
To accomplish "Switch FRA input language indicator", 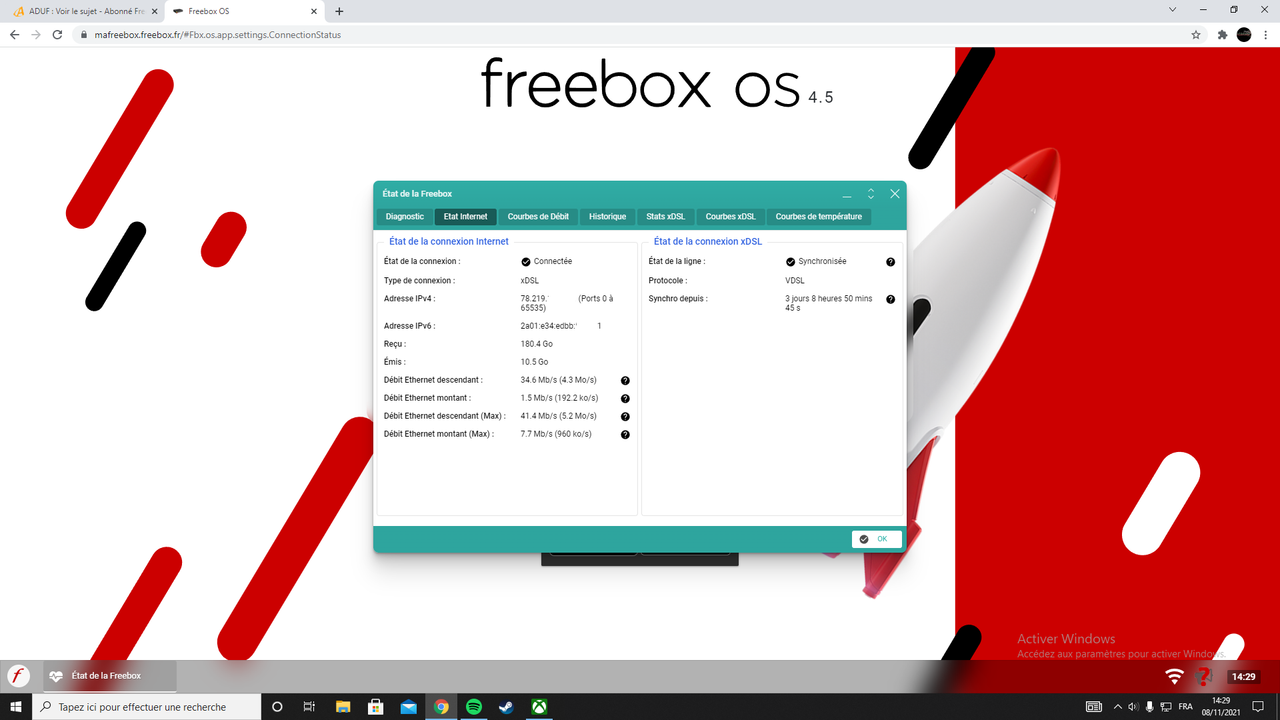I will [1185, 707].
